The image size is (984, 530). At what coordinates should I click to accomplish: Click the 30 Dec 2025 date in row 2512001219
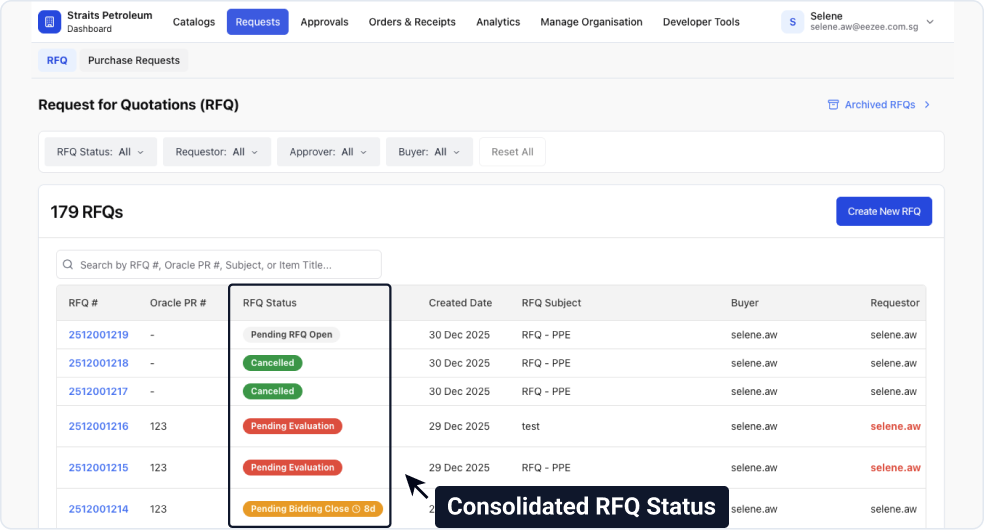(x=459, y=335)
